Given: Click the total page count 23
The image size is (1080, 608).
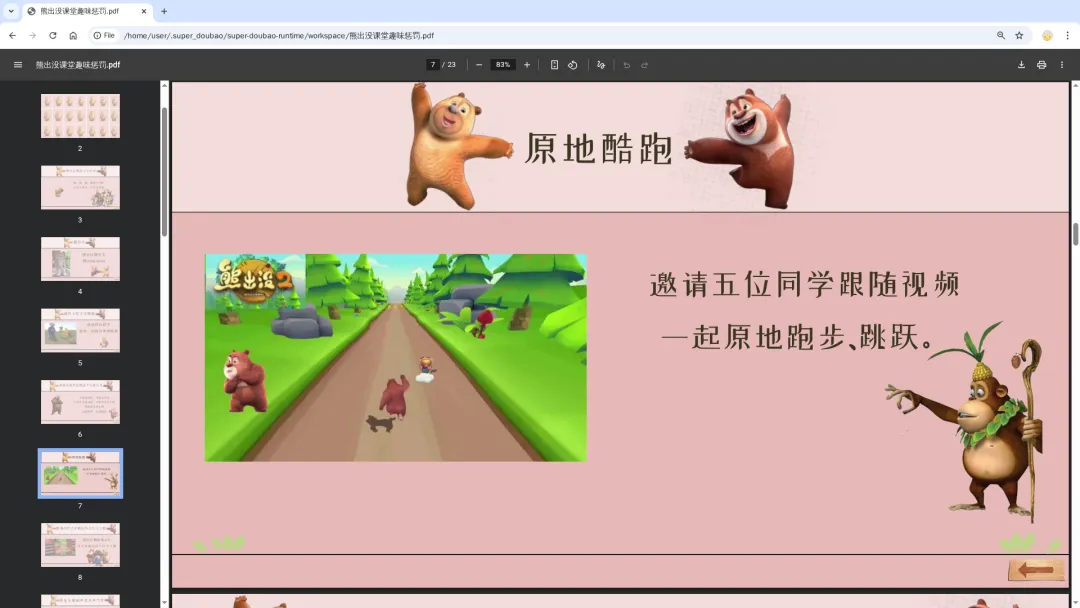Looking at the screenshot, I should [451, 65].
